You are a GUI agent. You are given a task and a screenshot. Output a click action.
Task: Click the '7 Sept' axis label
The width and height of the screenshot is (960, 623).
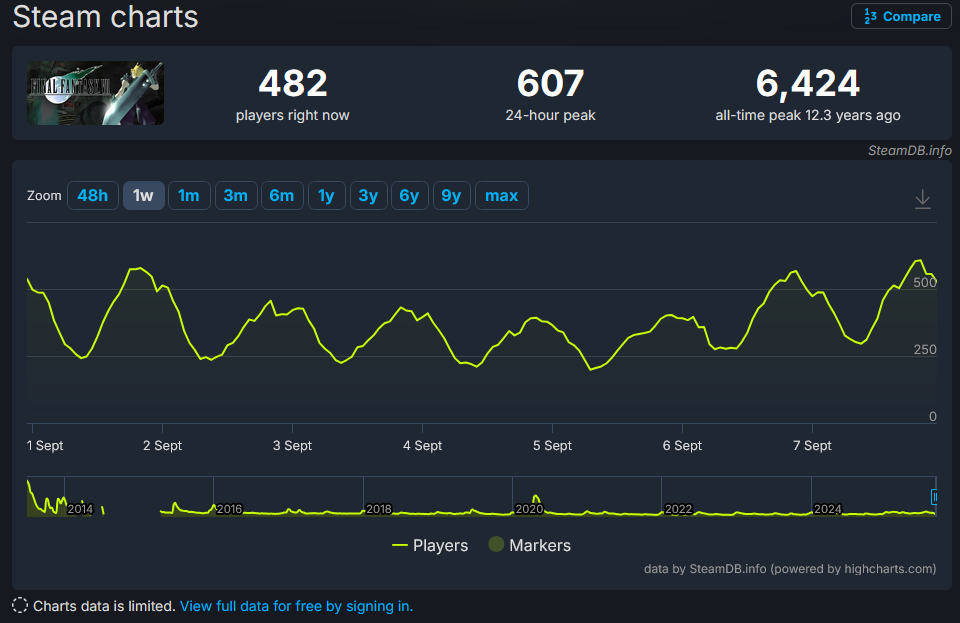coord(812,446)
